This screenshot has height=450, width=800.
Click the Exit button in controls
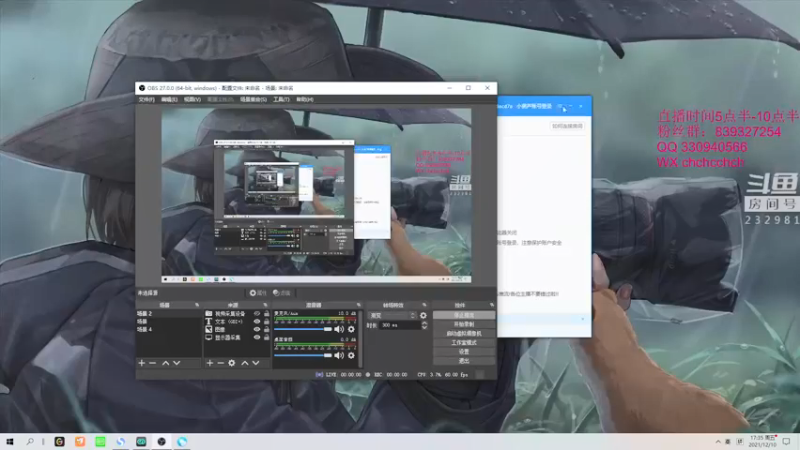coord(464,361)
